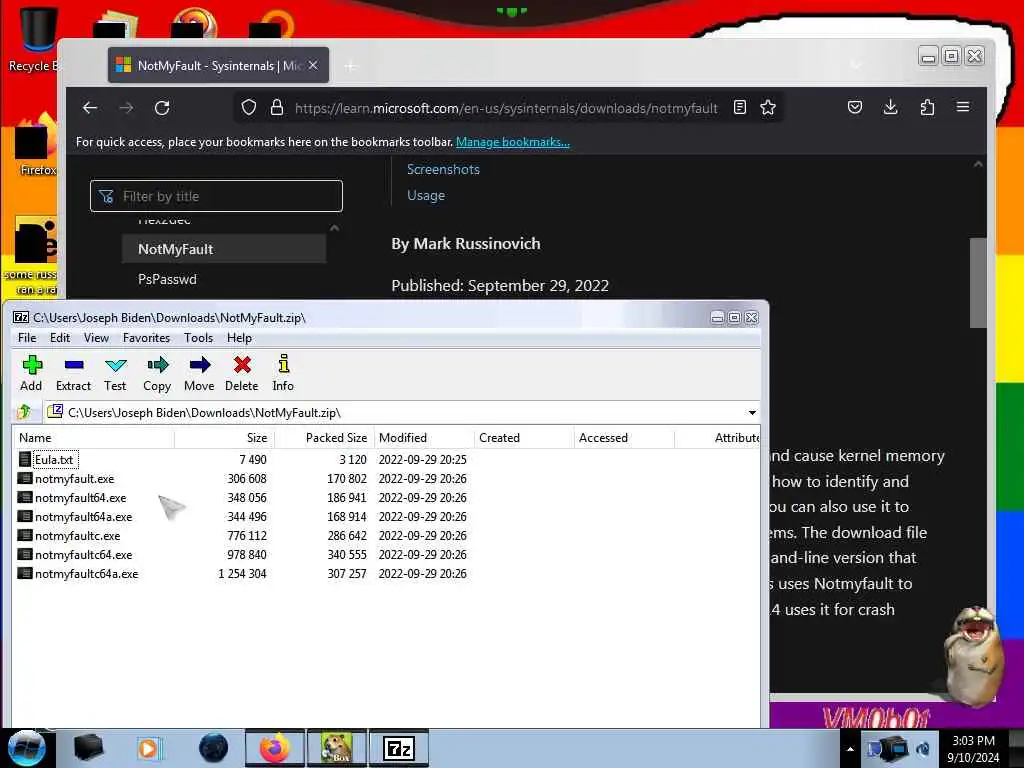Open the Pocket save icon

[855, 107]
